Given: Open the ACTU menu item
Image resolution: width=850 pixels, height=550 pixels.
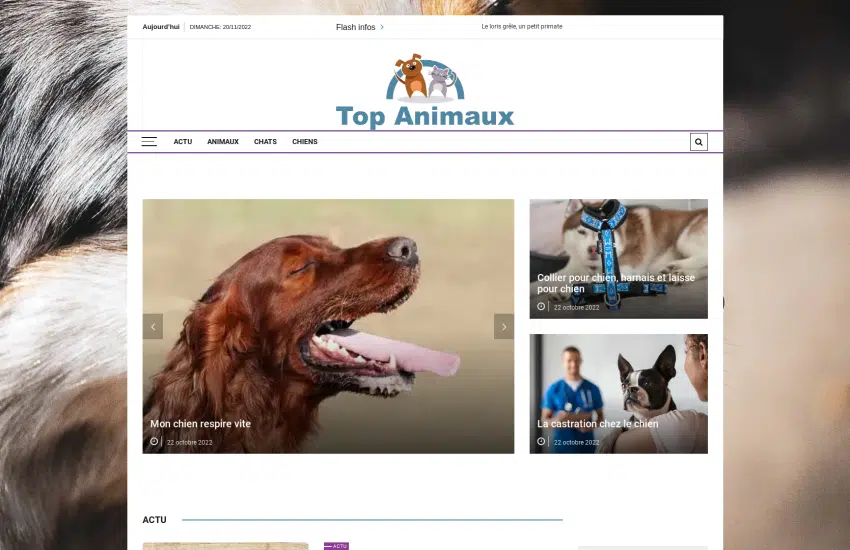Looking at the screenshot, I should [182, 142].
